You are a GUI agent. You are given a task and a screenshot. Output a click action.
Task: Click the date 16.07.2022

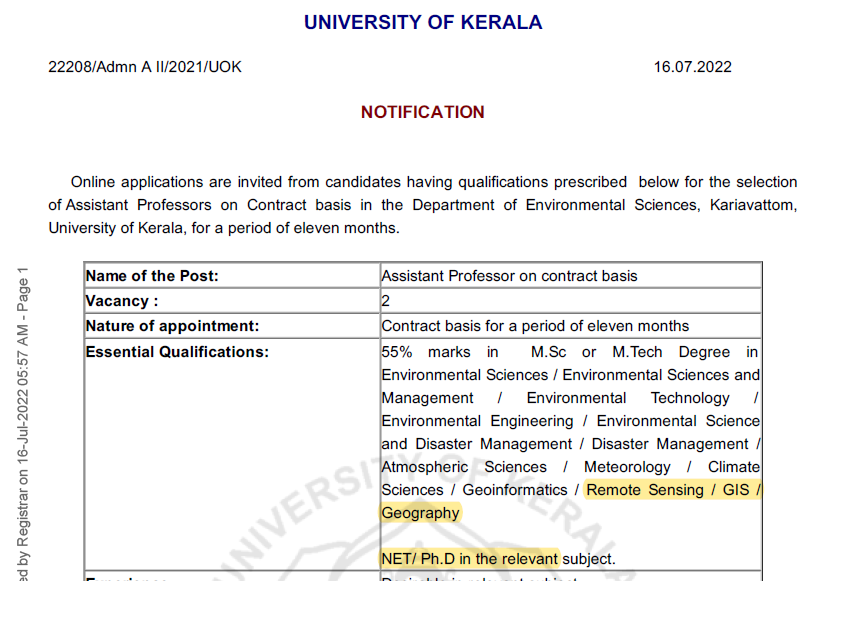(692, 67)
